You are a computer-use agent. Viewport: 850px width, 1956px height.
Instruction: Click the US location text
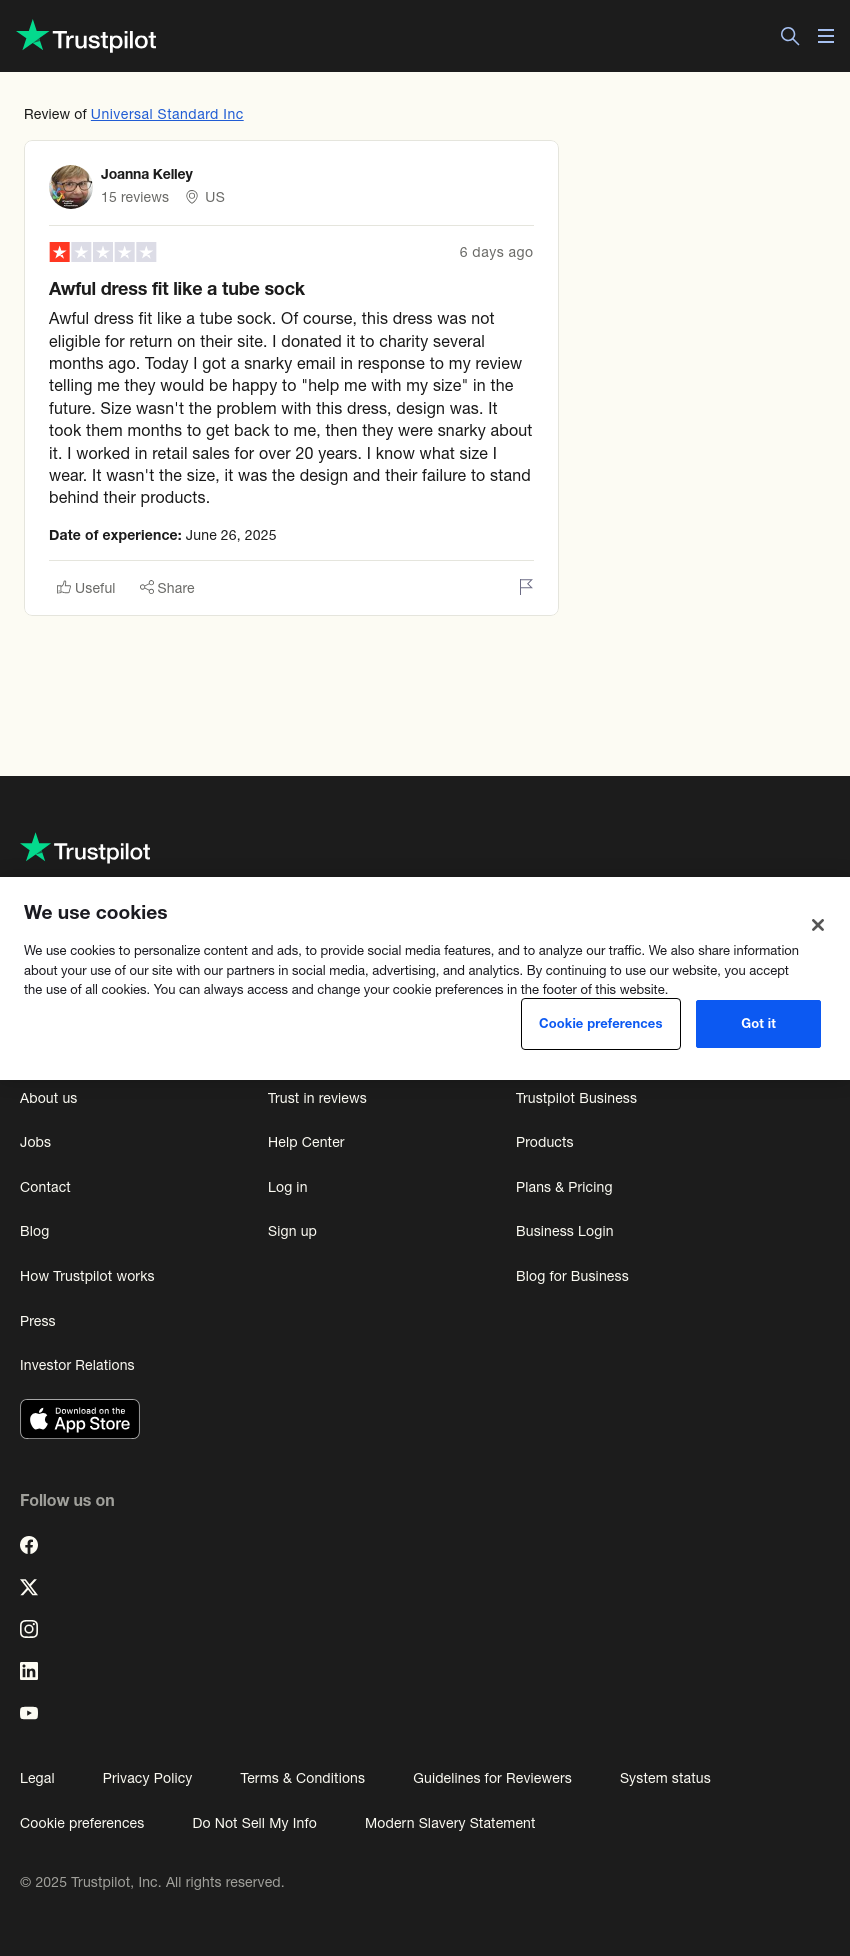coord(215,197)
